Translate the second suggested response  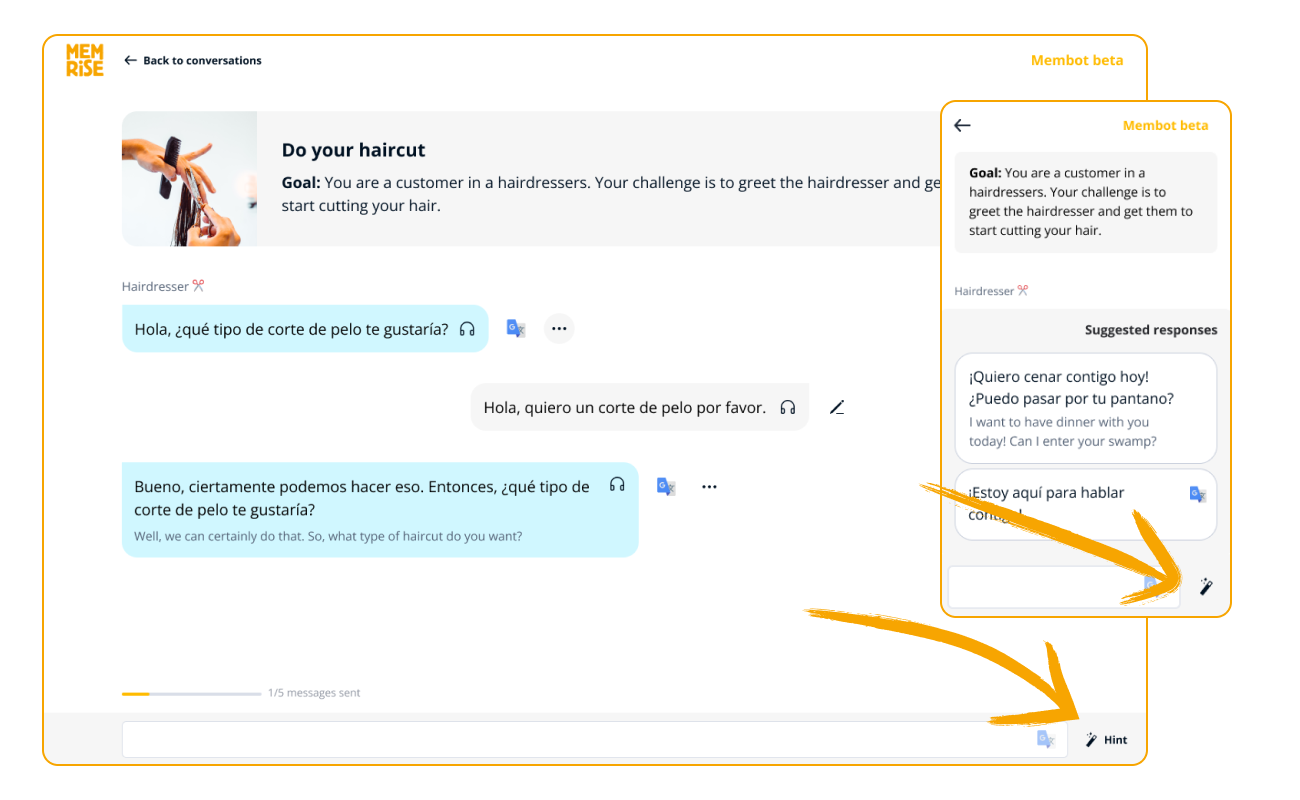[x=1197, y=493]
